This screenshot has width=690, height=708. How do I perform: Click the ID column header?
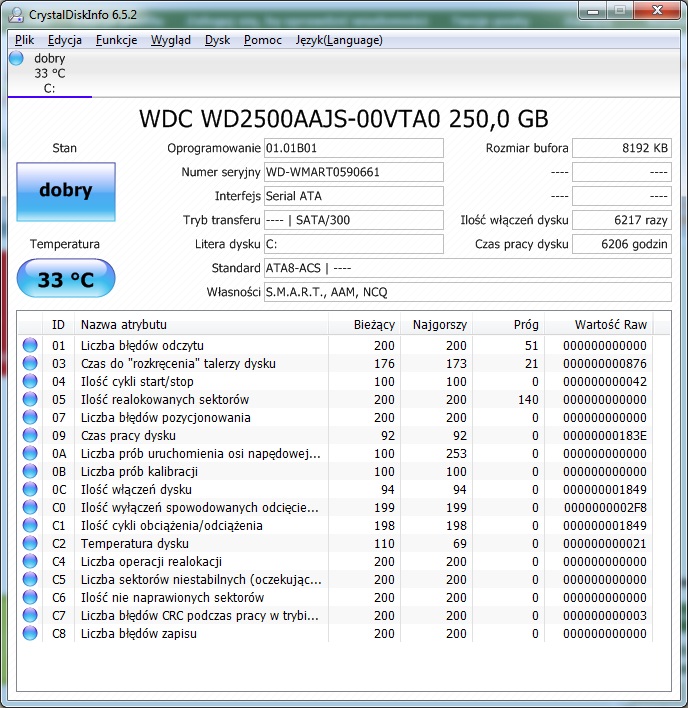tap(59, 325)
